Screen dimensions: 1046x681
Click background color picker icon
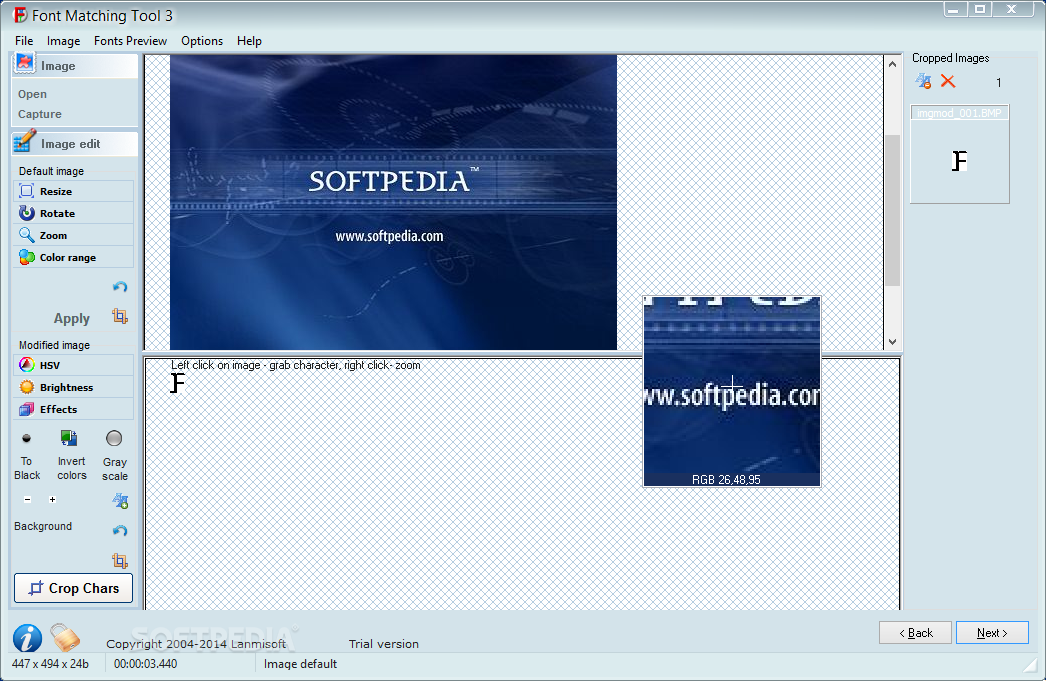click(120, 501)
